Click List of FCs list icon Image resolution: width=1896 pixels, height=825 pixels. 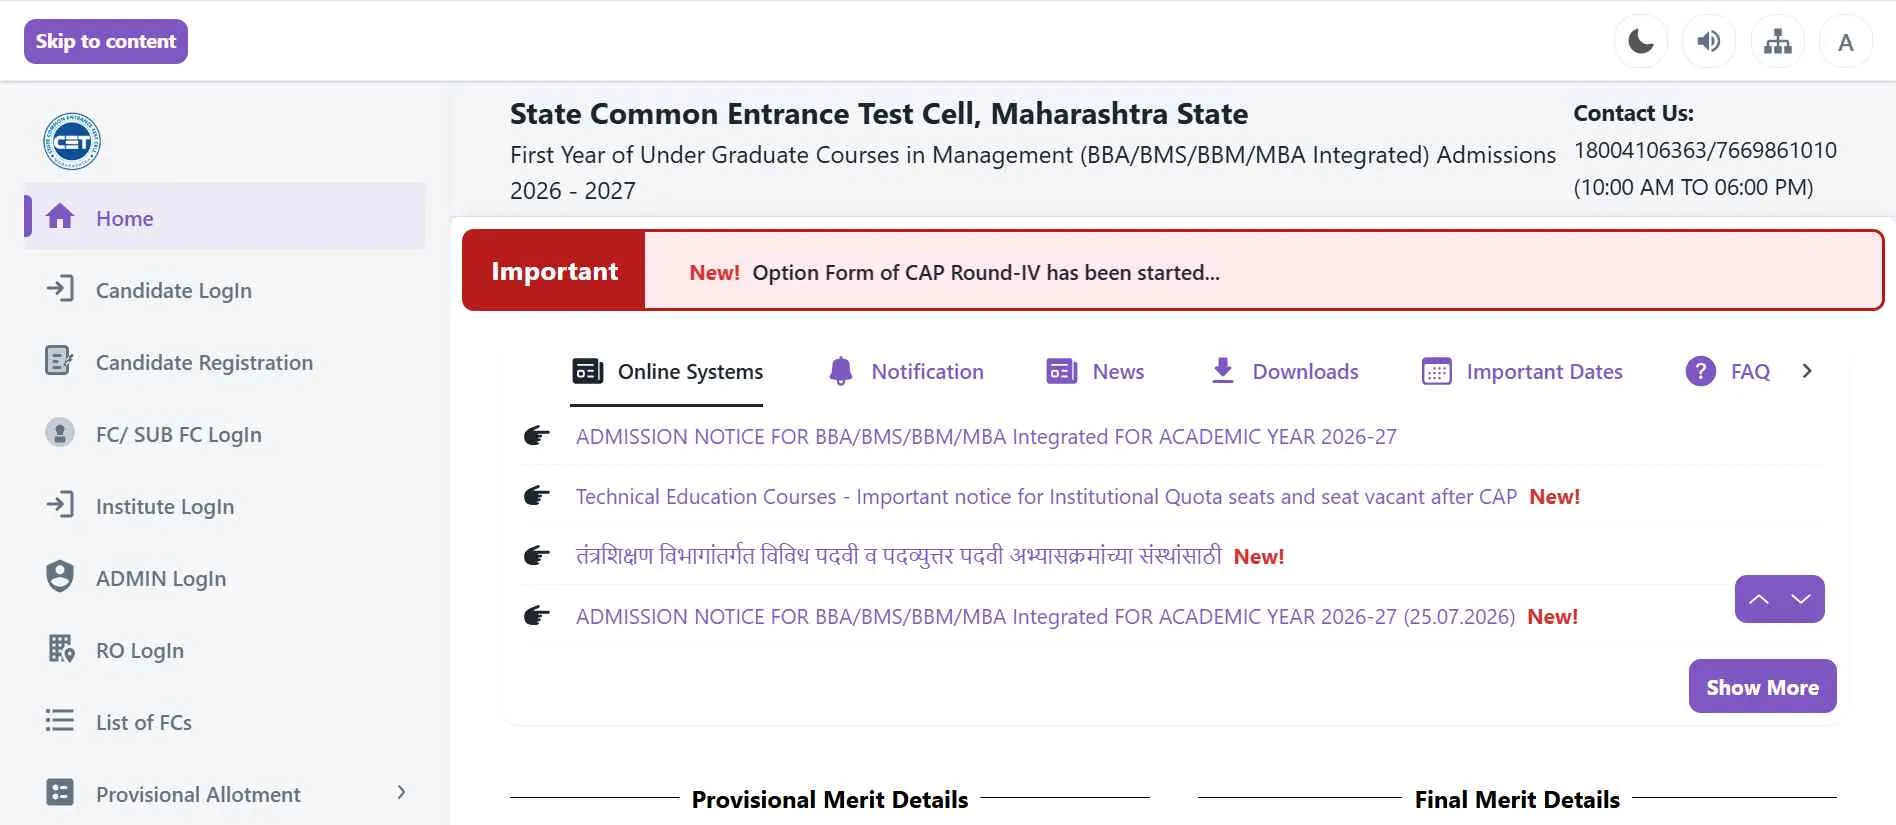pos(60,720)
